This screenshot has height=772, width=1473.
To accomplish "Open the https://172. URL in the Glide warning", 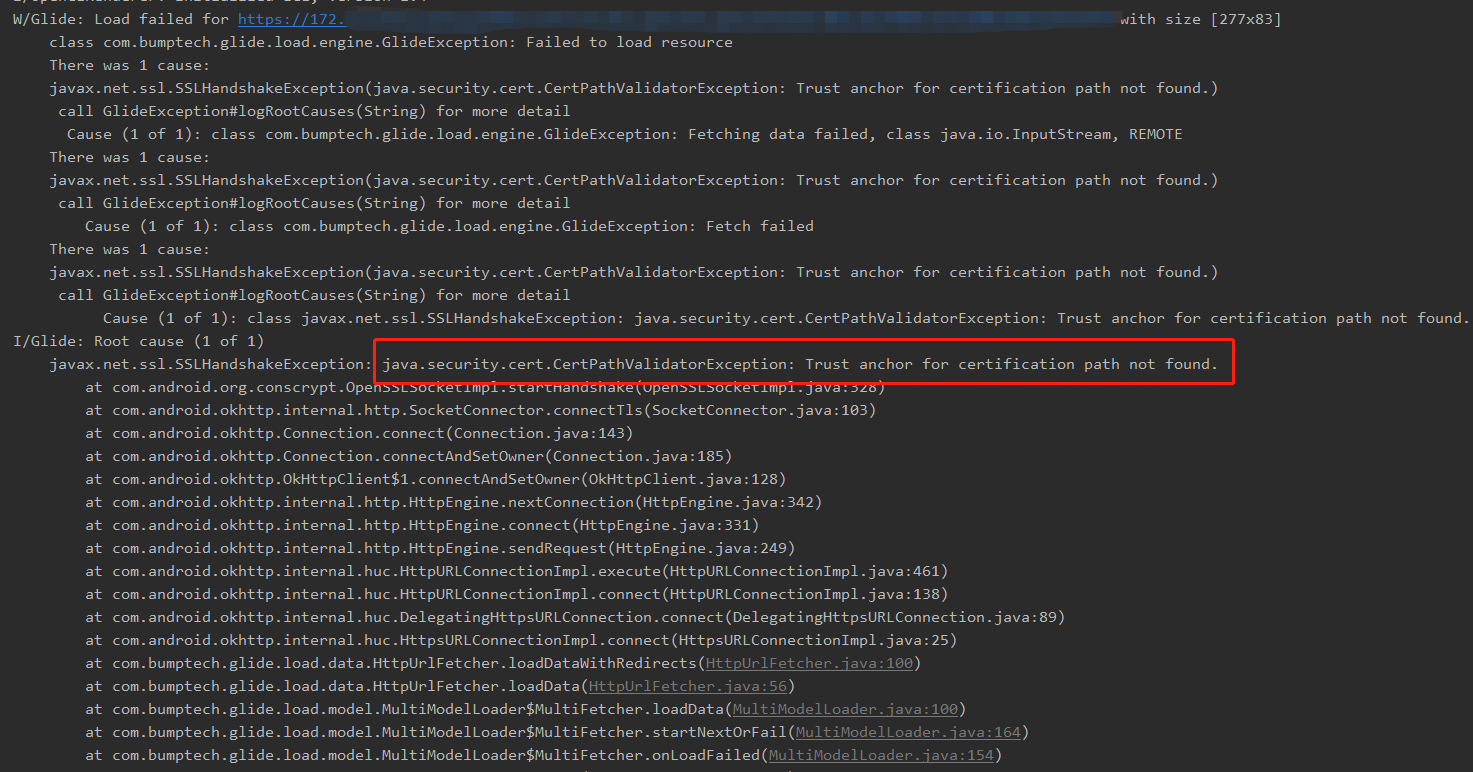I will coord(292,19).
